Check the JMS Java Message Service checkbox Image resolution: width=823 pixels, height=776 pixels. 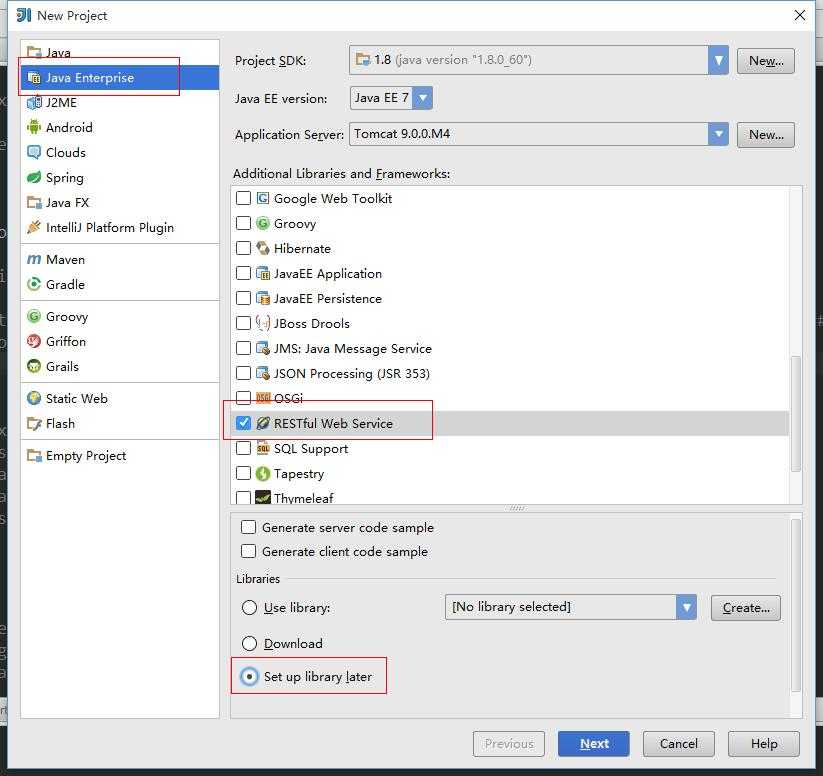(244, 348)
